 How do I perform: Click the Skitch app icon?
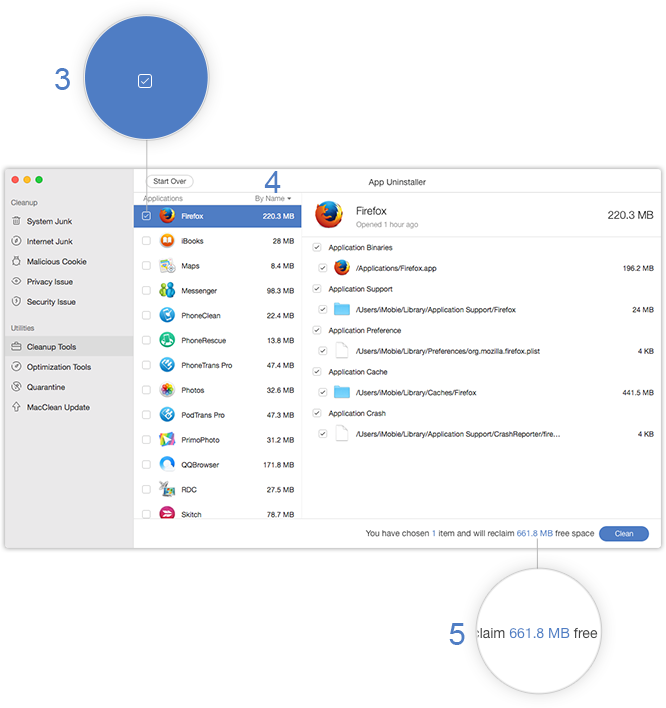tap(167, 513)
